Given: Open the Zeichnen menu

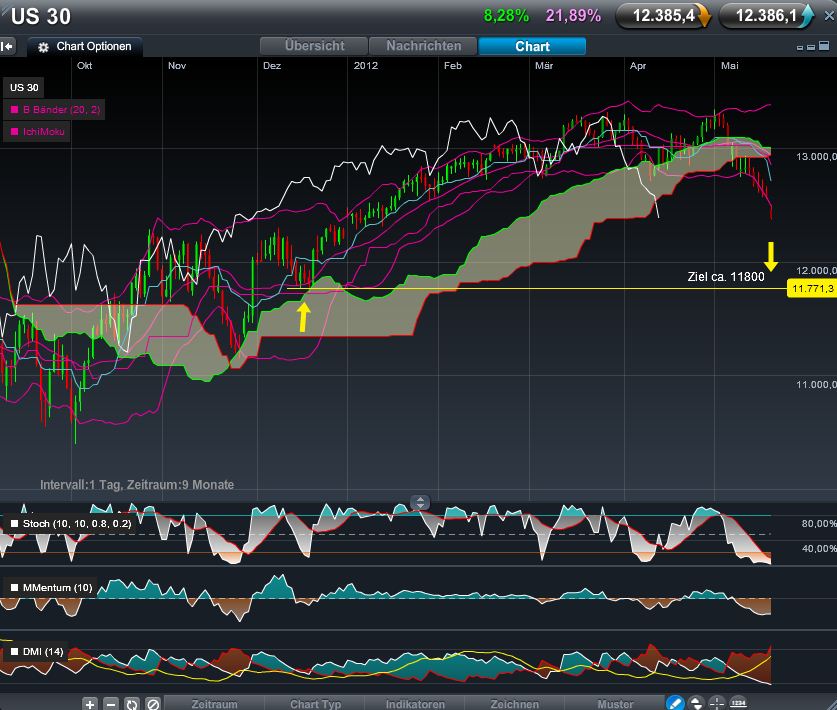Looking at the screenshot, I should click(515, 704).
